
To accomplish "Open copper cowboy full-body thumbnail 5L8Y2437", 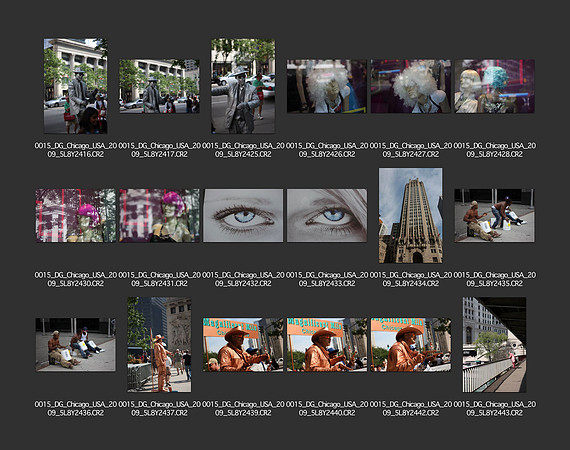I will [x=160, y=345].
